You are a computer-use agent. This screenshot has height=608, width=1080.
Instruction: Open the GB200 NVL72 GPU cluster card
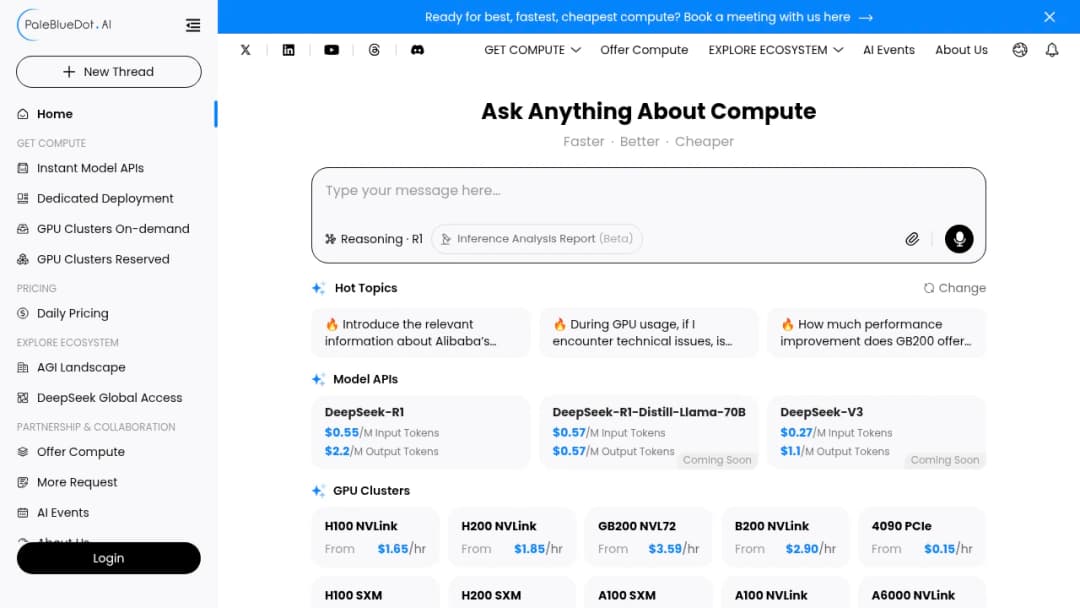[648, 537]
